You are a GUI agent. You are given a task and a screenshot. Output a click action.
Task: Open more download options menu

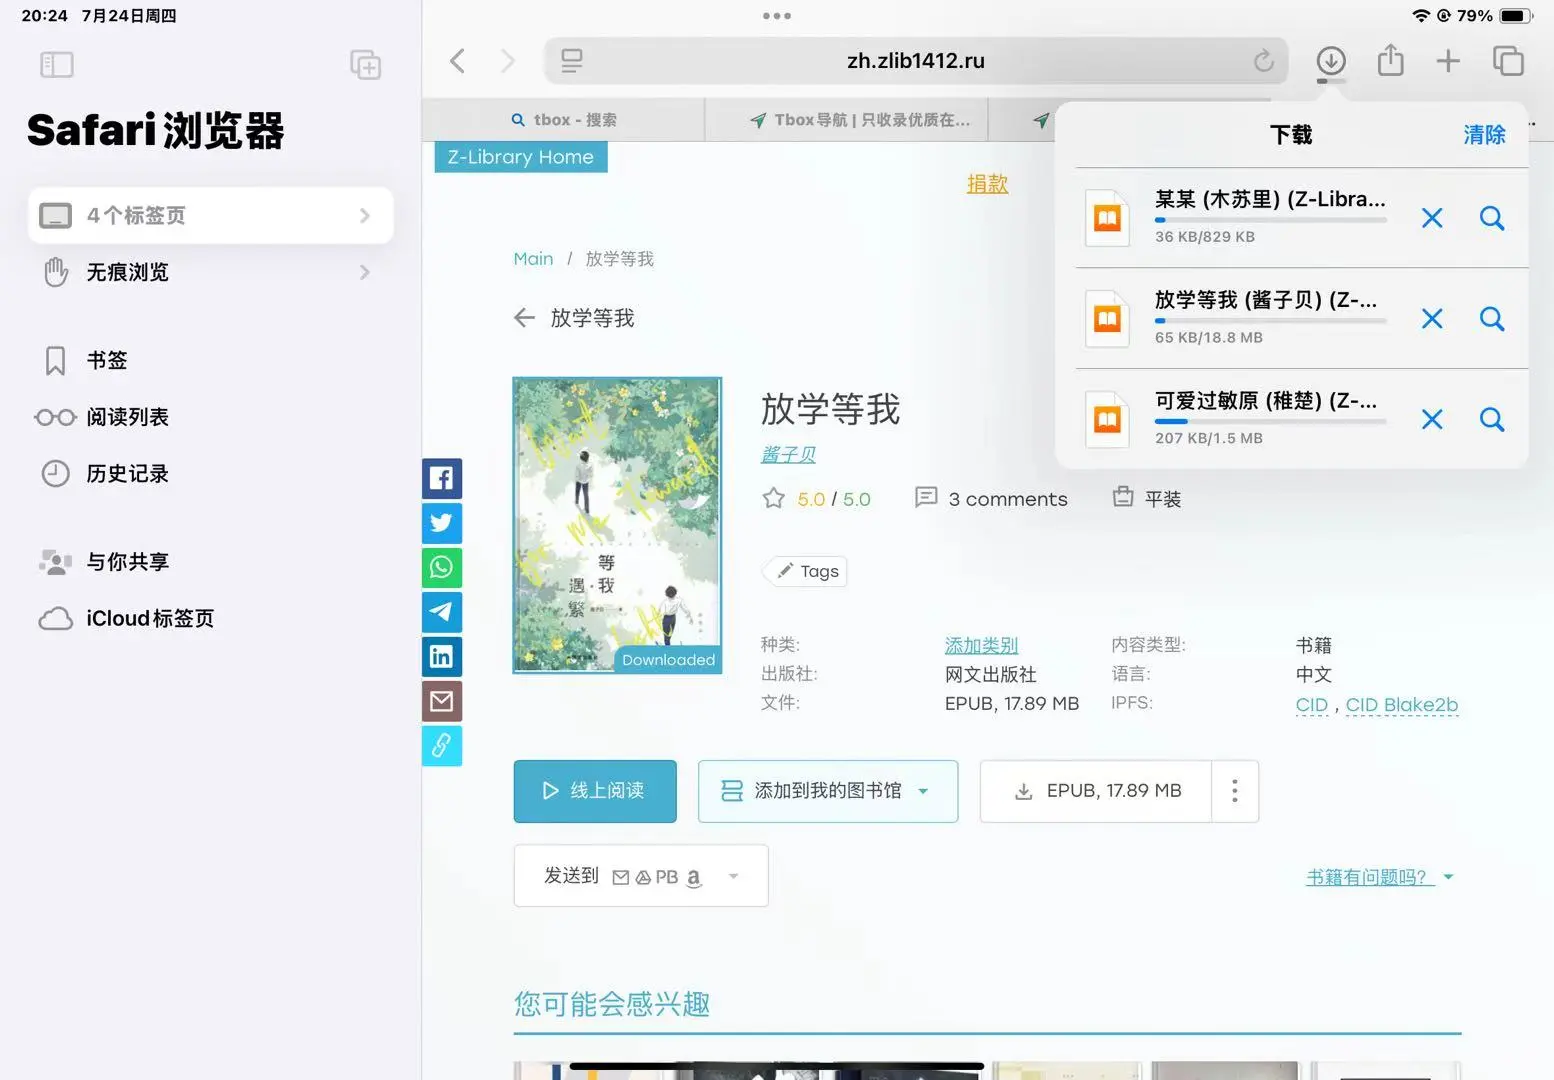pyautogui.click(x=1235, y=791)
